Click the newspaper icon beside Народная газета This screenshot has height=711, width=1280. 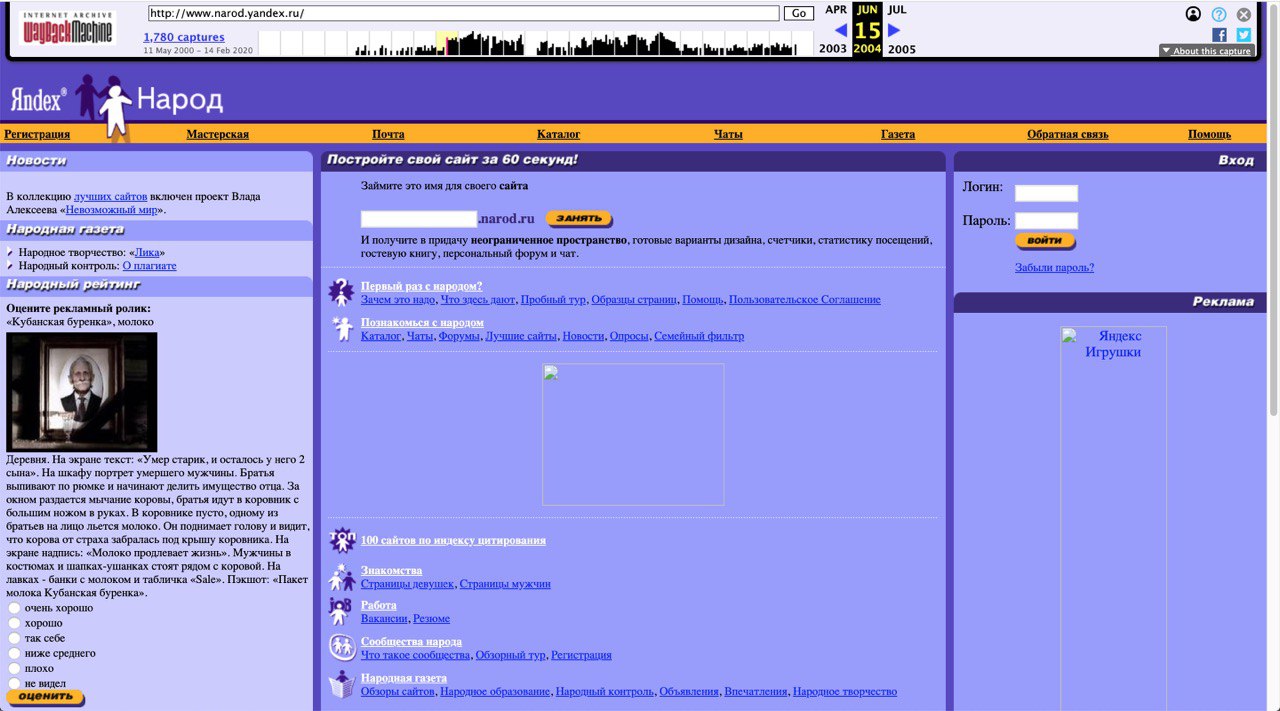click(x=342, y=684)
